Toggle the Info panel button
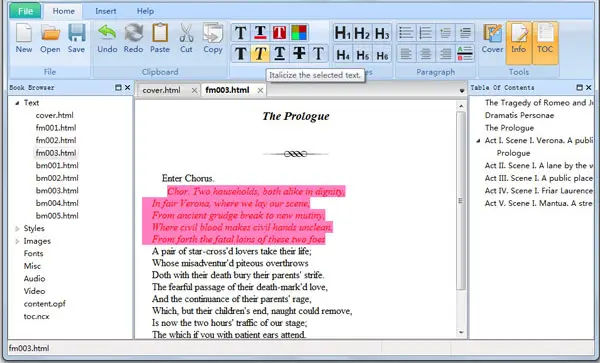This screenshot has width=600, height=363. tap(519, 42)
